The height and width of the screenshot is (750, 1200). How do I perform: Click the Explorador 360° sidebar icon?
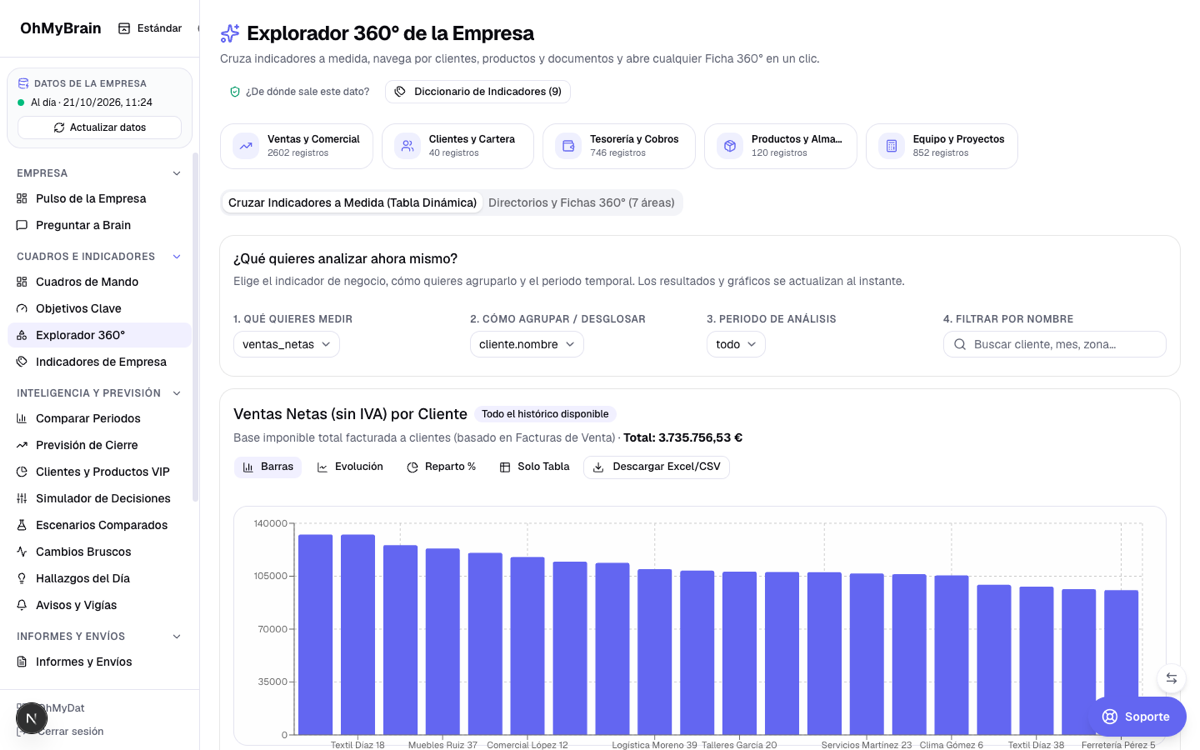click(22, 336)
